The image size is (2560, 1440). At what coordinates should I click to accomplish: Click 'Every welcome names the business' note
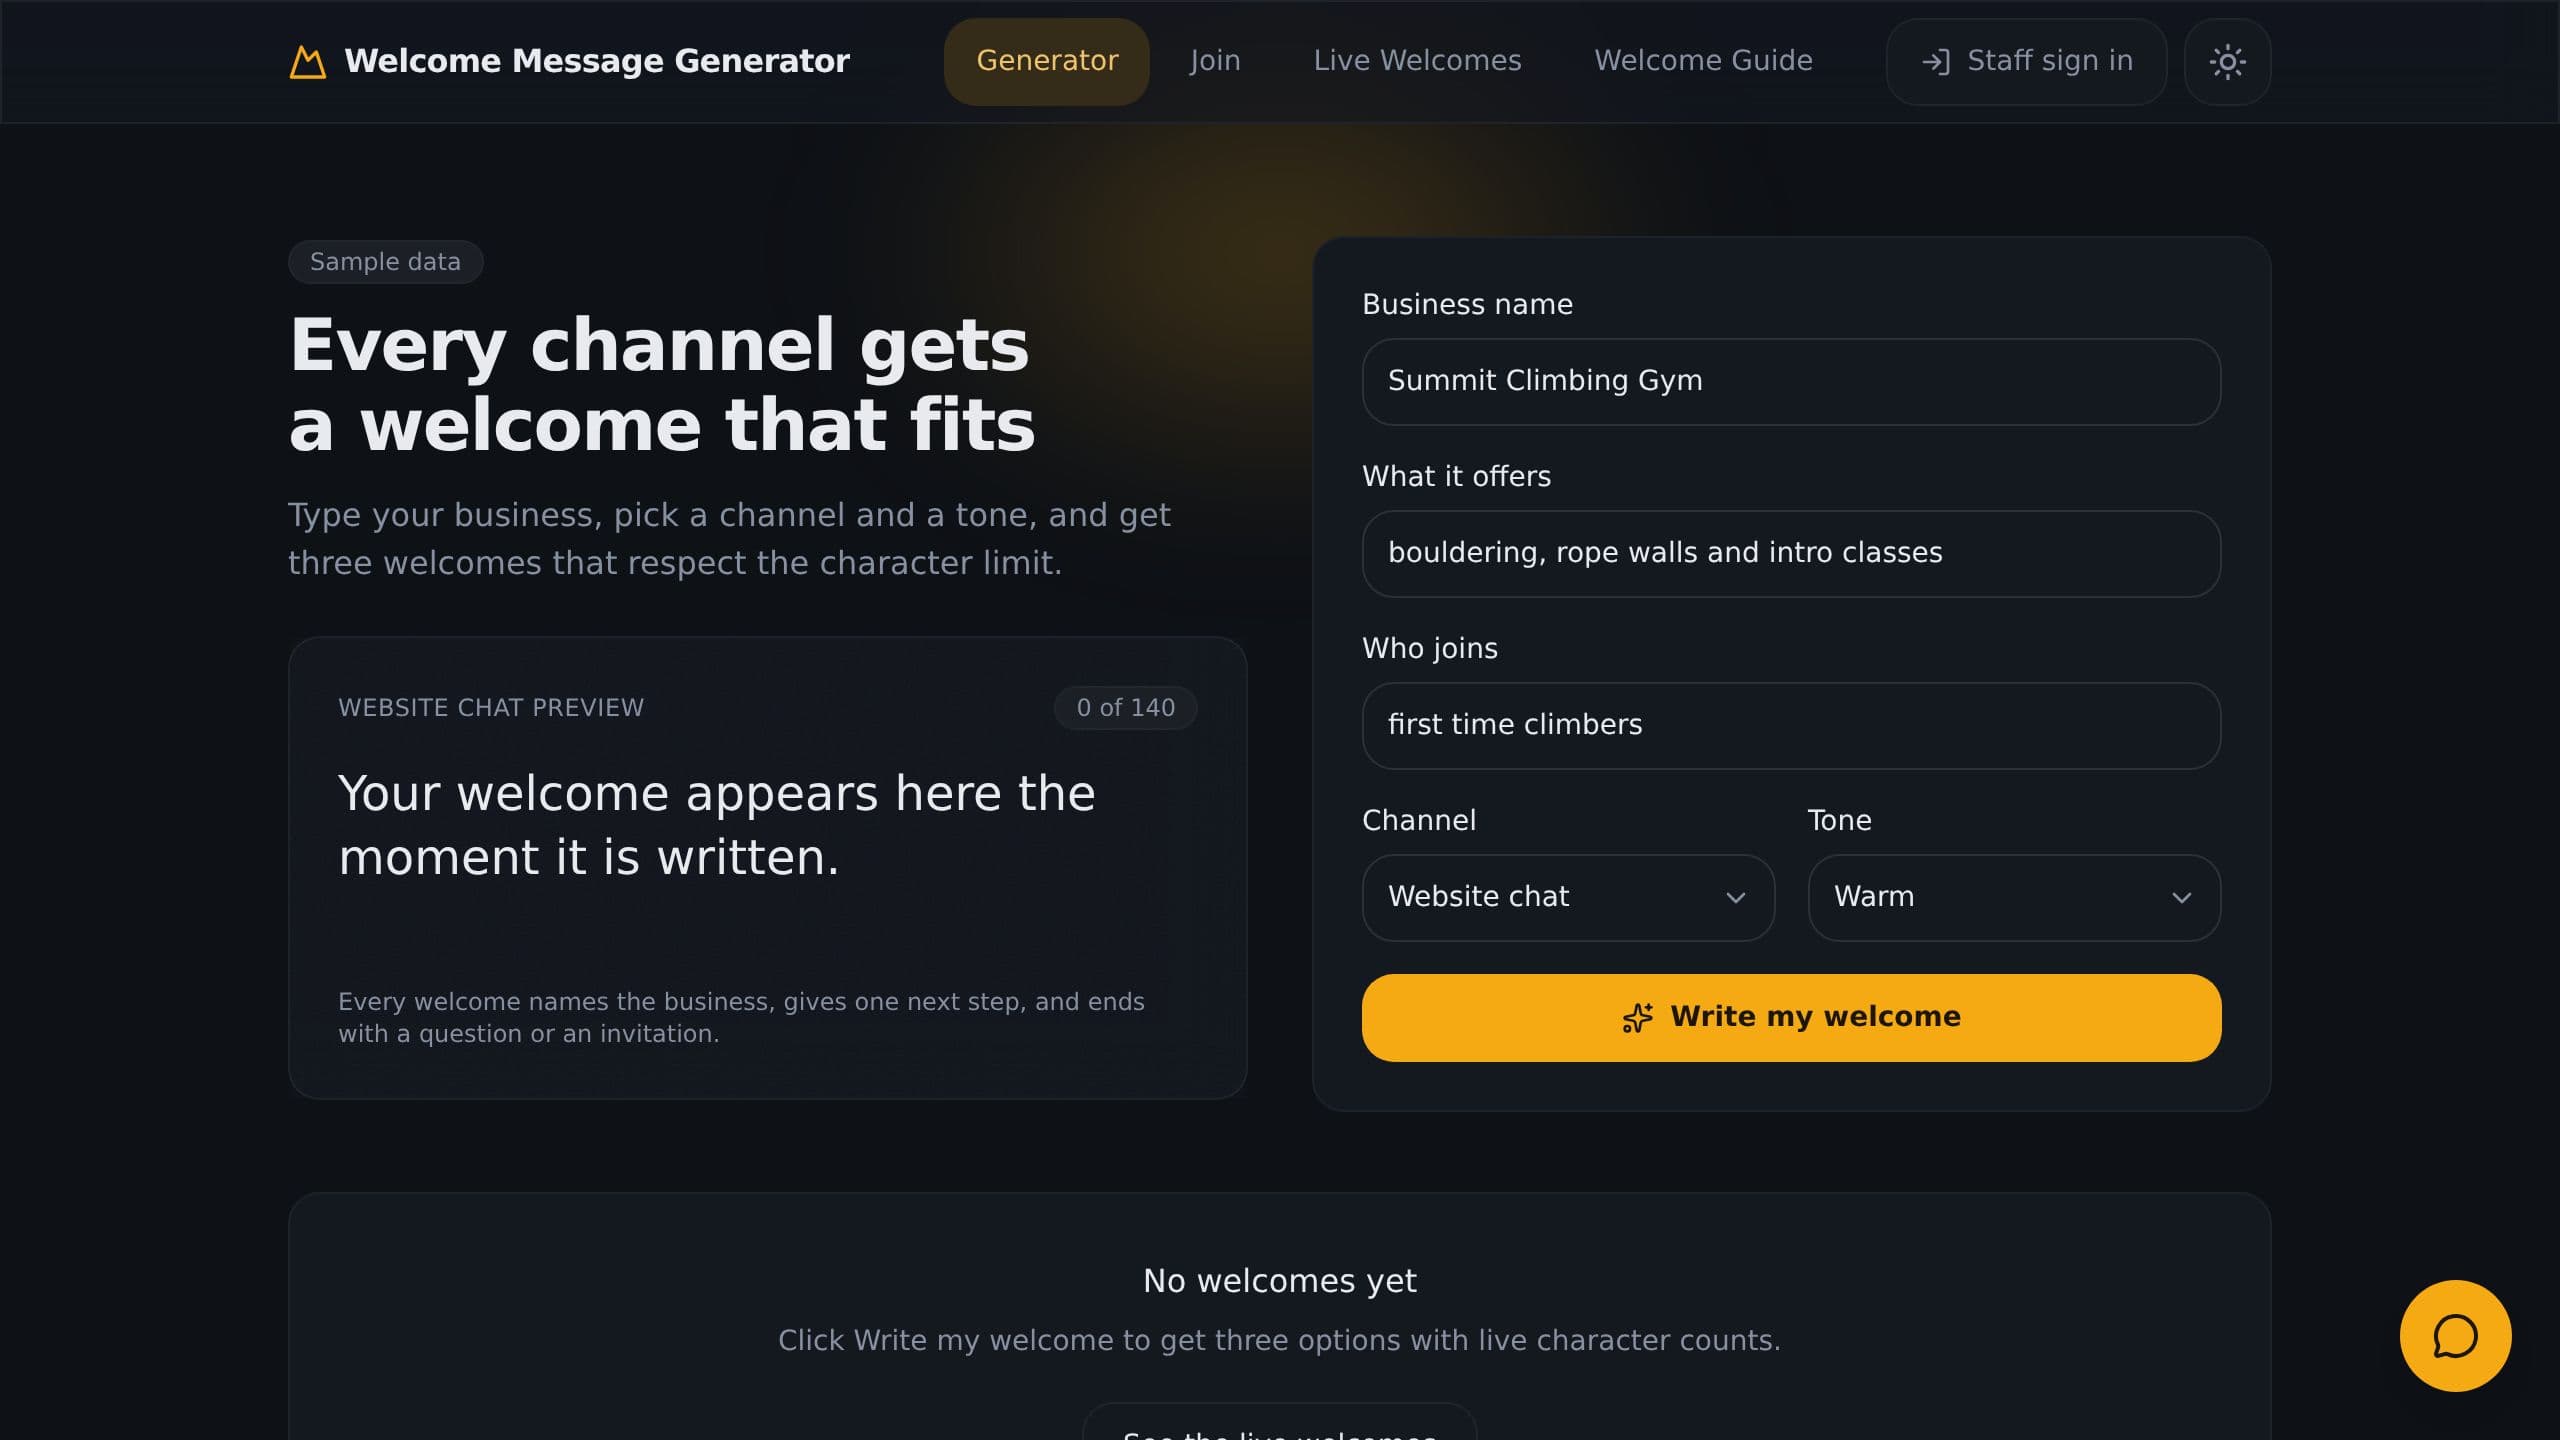tap(741, 1017)
